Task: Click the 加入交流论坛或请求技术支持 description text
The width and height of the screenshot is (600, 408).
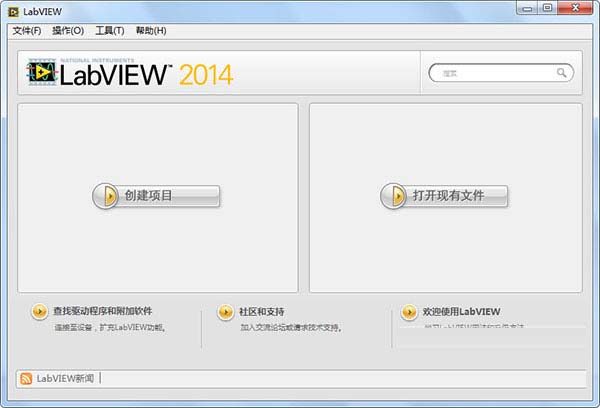Action: pos(291,328)
